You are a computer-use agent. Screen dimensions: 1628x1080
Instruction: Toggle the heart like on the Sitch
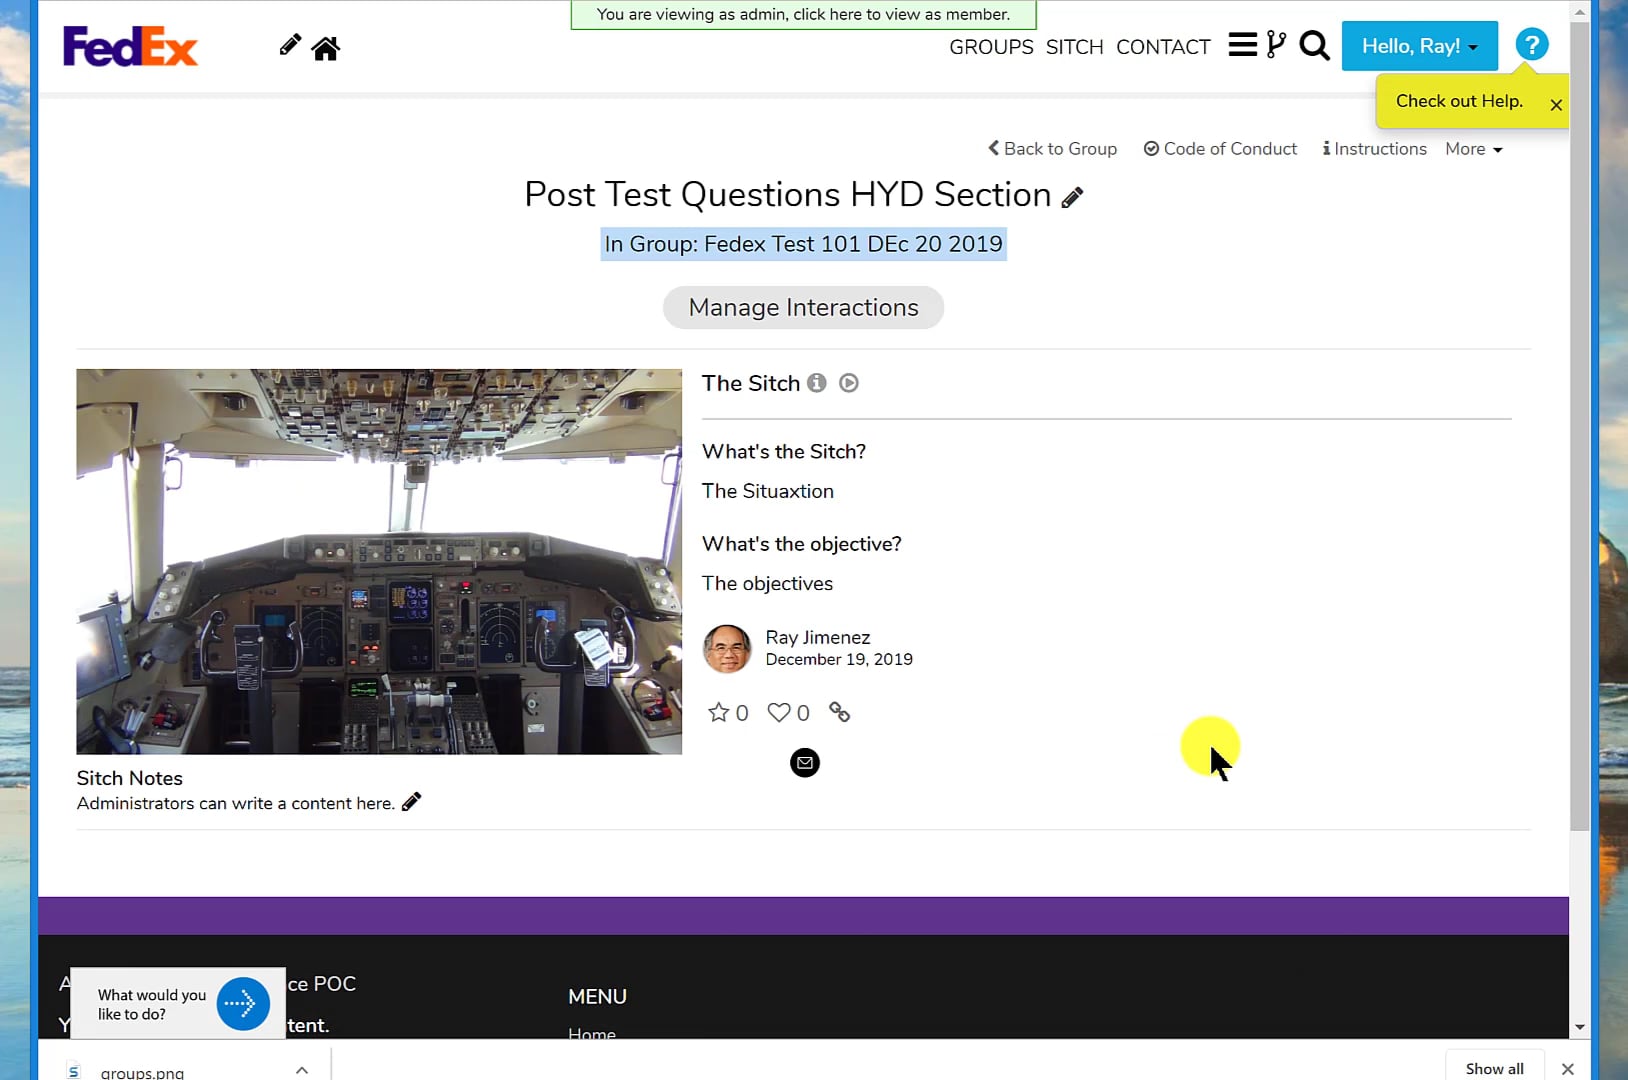click(x=779, y=711)
